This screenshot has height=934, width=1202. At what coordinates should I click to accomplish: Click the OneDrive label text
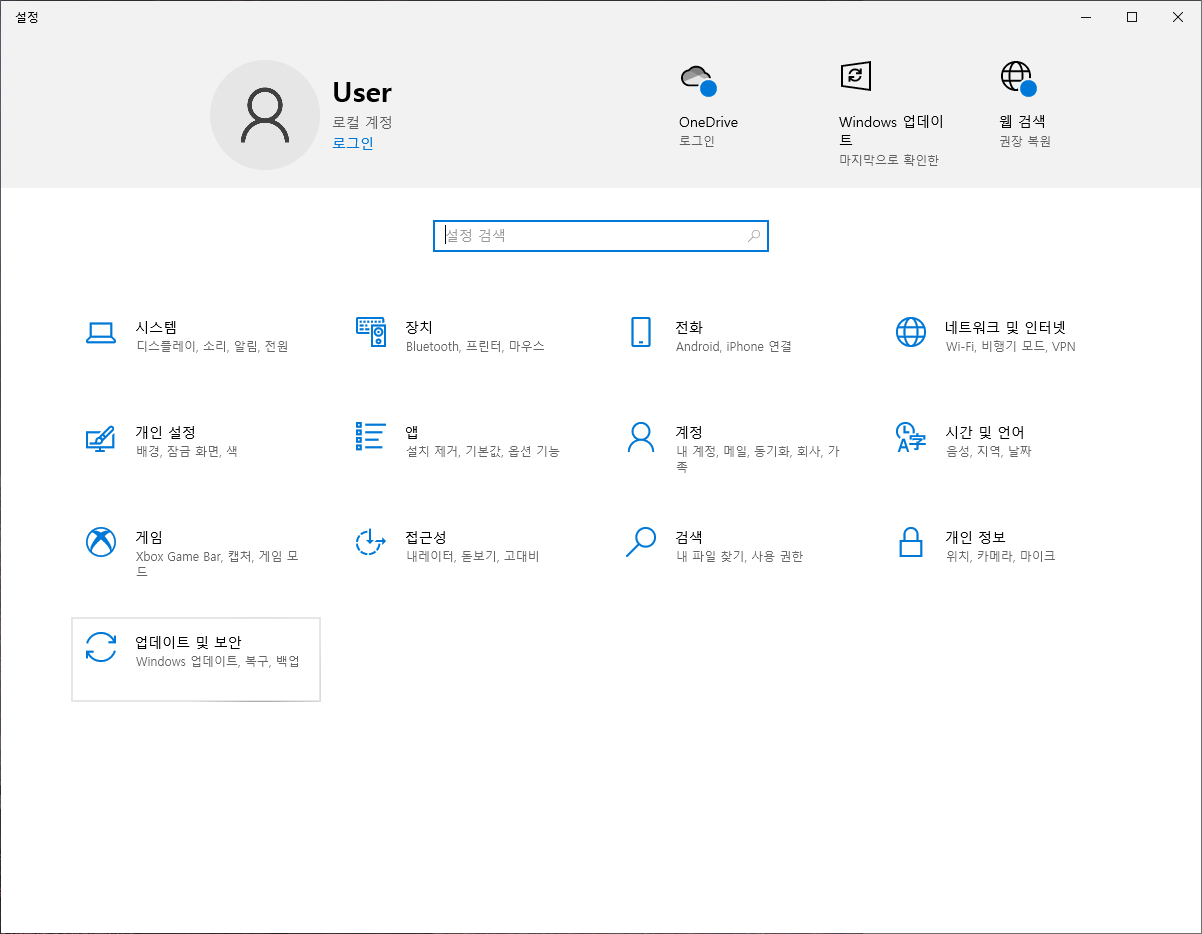tap(708, 122)
